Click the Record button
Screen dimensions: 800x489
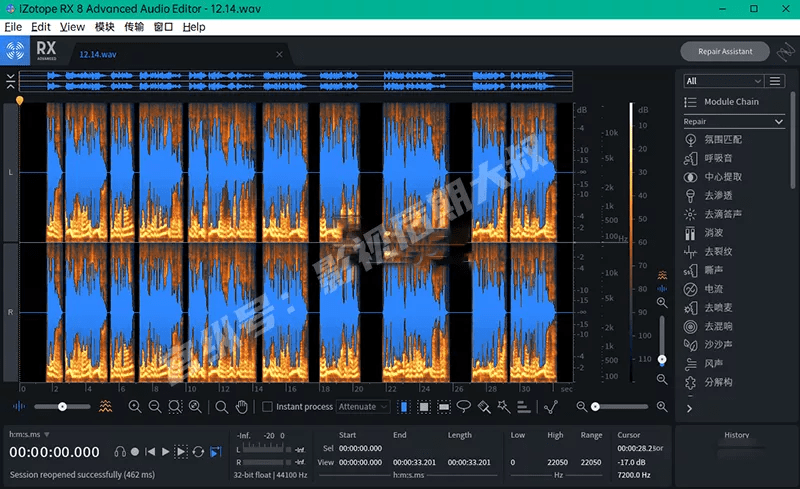click(135, 452)
